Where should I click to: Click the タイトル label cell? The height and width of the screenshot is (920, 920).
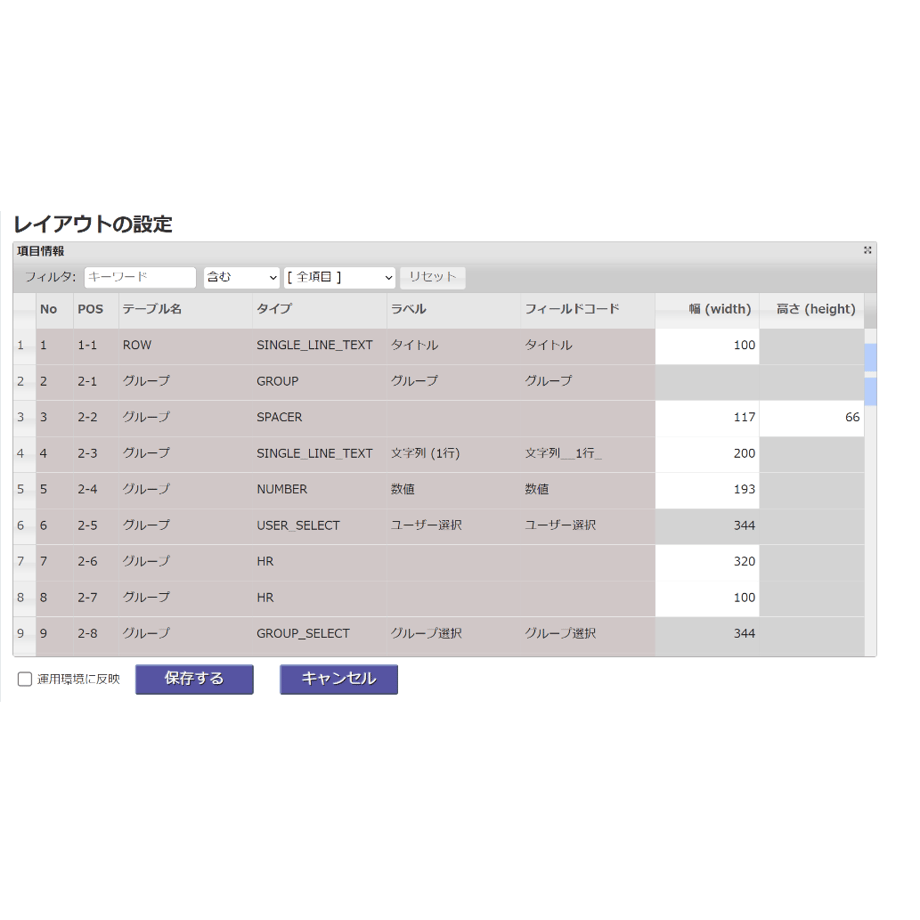(x=454, y=346)
